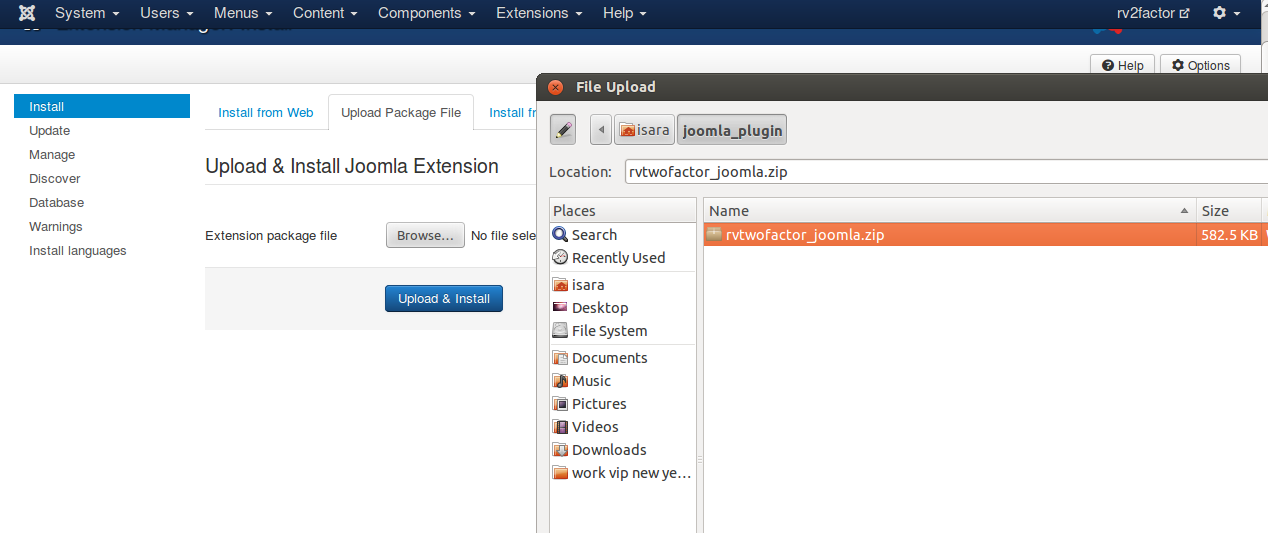
Task: Click the path back arrow button
Action: pos(601,130)
